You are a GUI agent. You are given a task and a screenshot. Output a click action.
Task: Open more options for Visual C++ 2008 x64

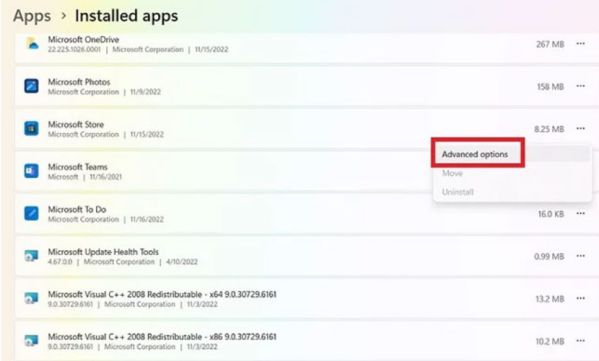(x=581, y=298)
